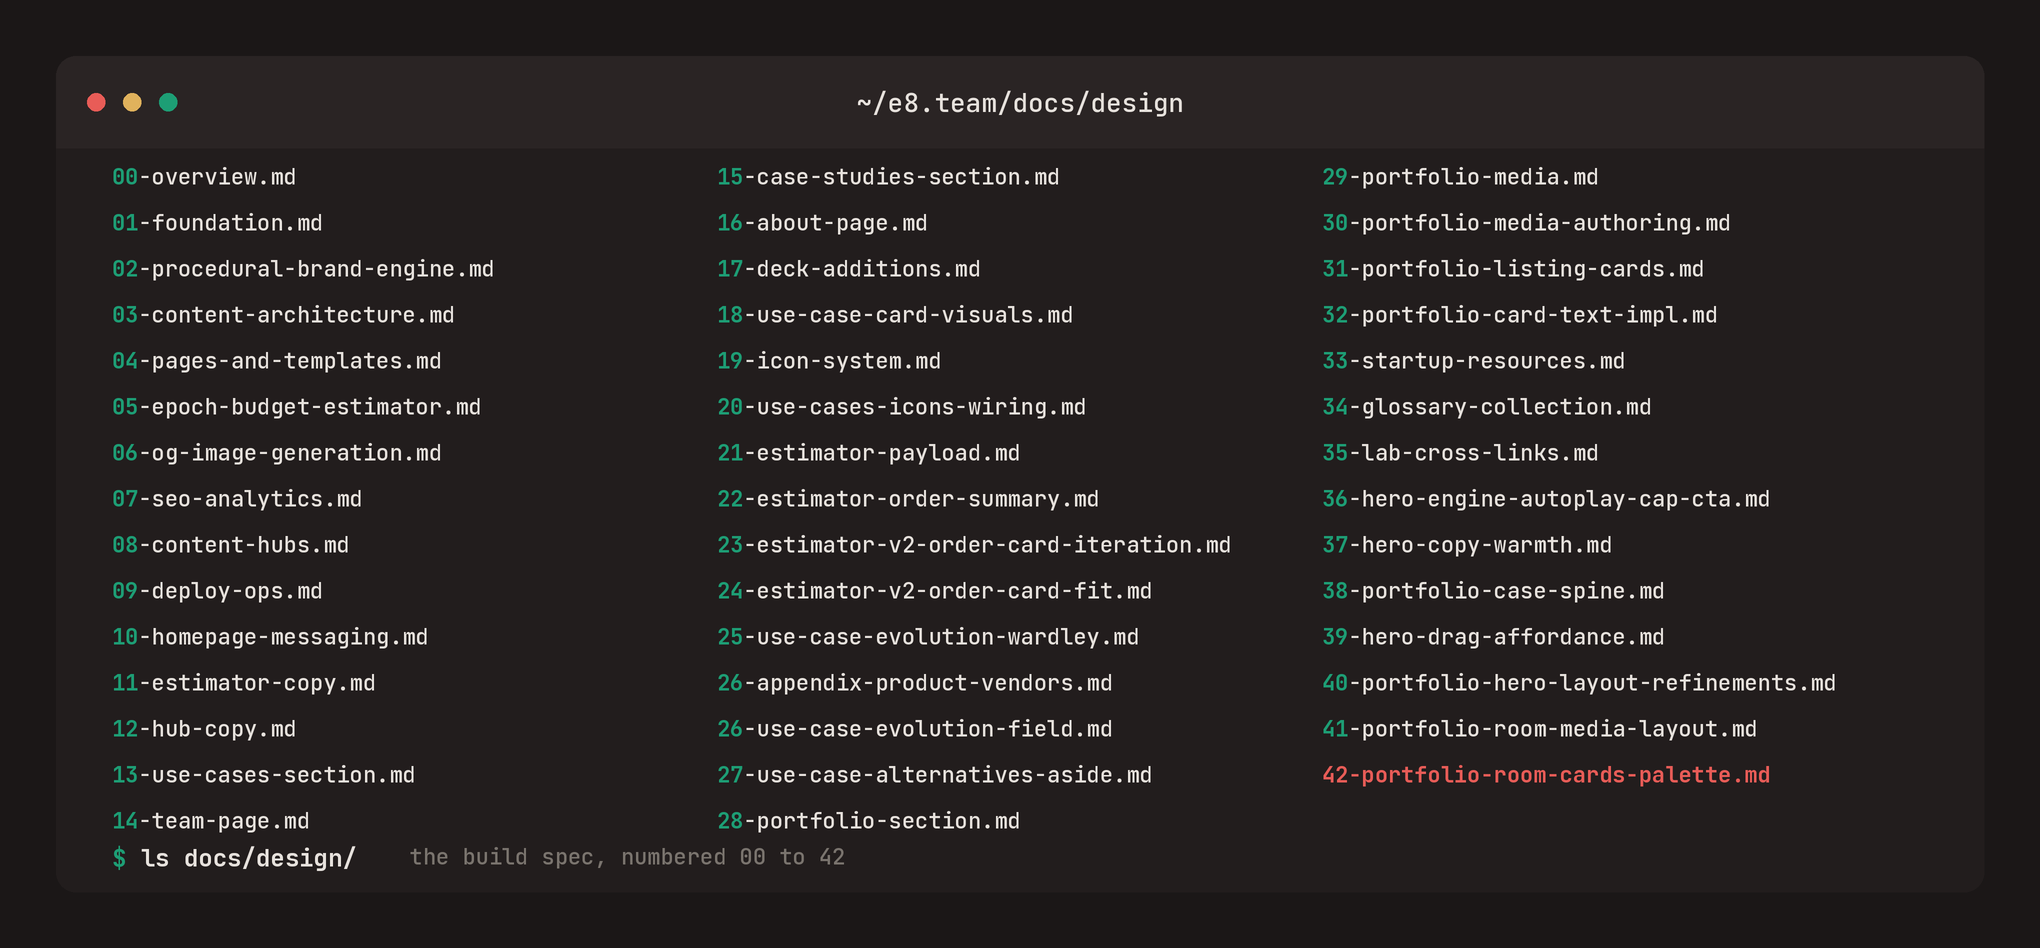2040x948 pixels.
Task: Click the window title ~/e8.team/docs/design
Action: [x=1020, y=103]
